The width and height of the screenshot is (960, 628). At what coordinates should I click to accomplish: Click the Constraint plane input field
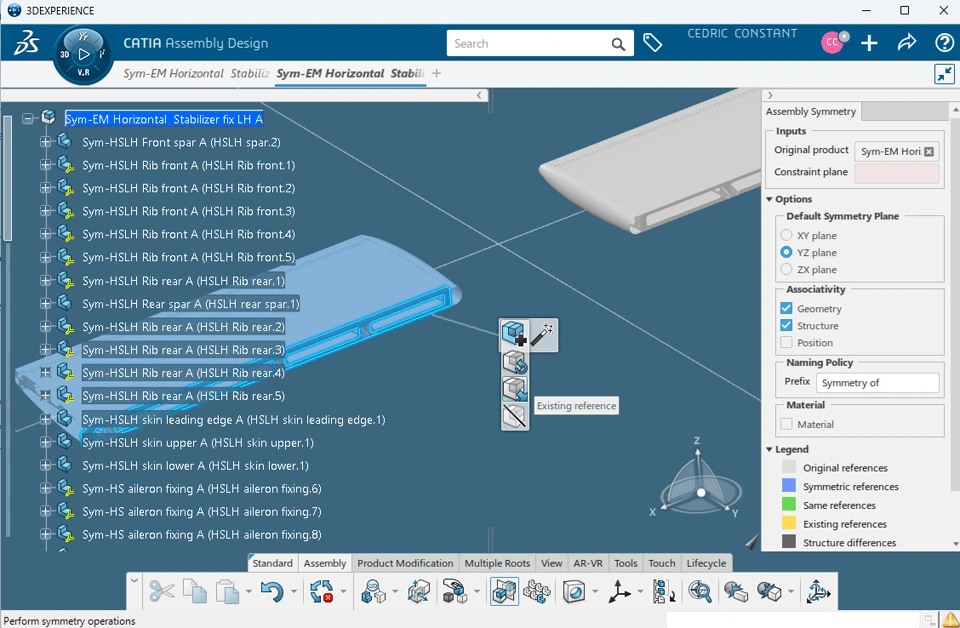tap(896, 173)
